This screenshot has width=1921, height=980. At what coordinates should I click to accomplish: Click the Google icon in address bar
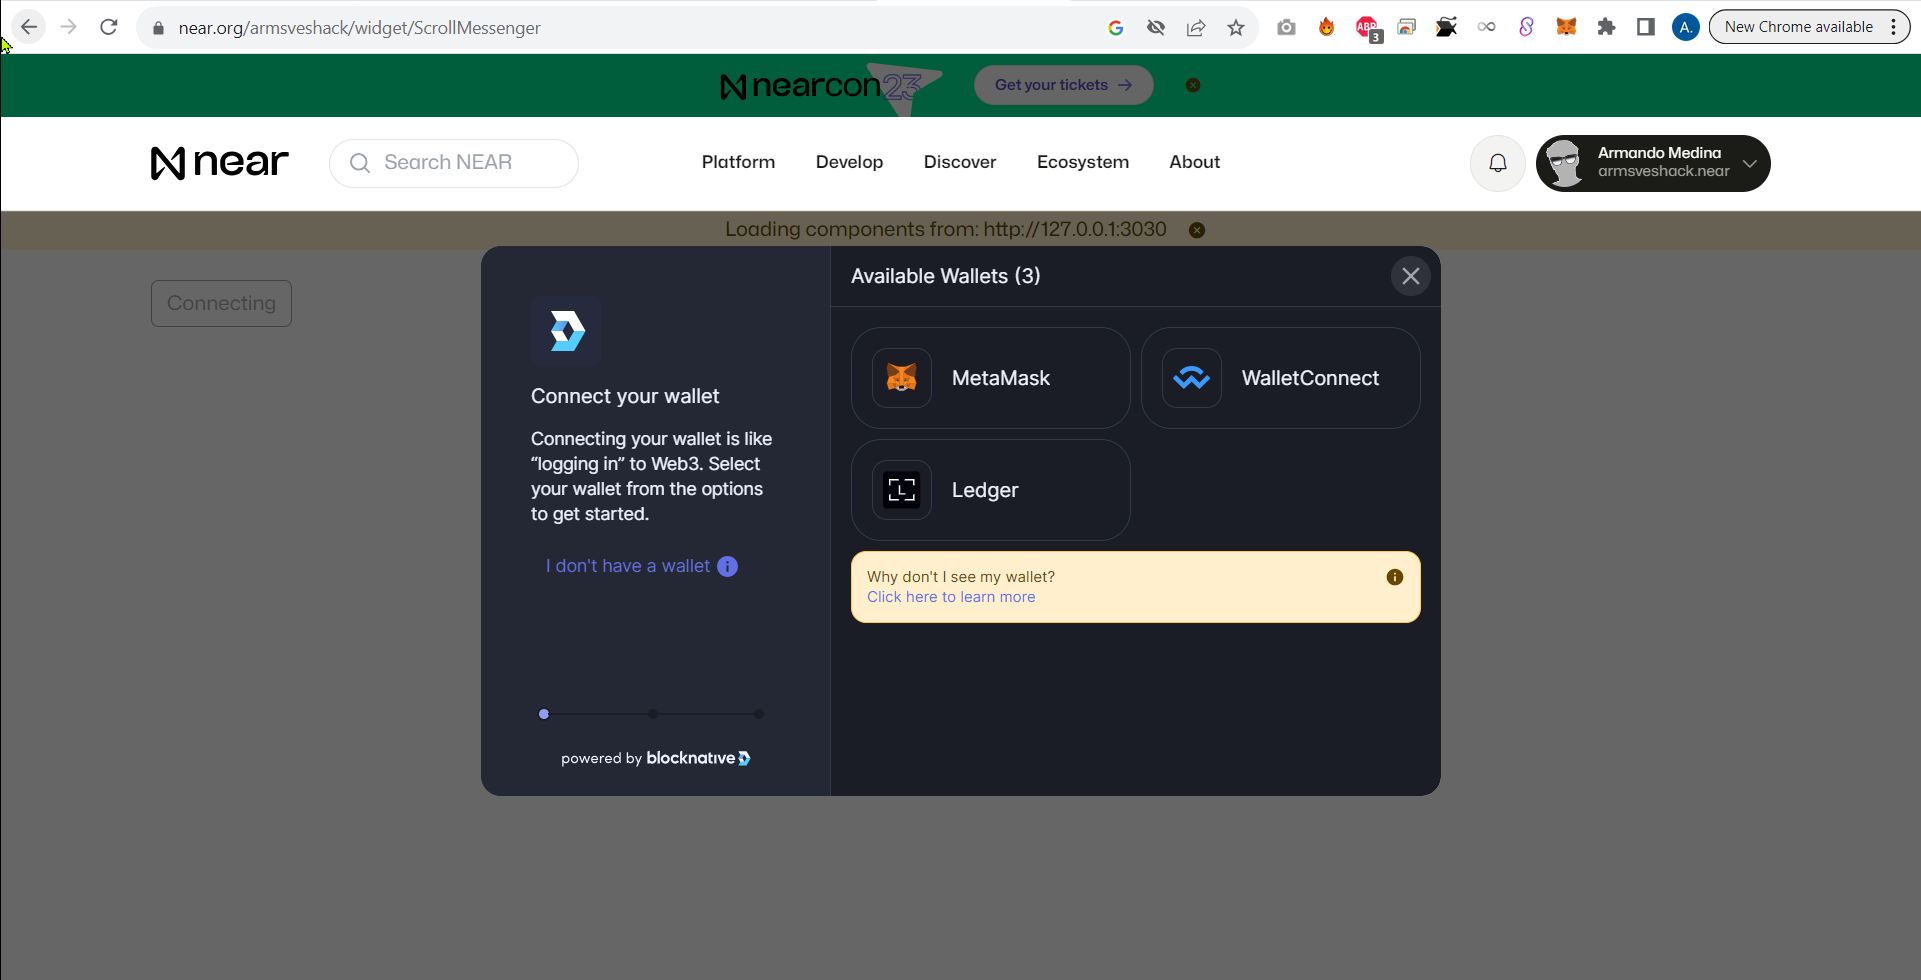[1116, 28]
